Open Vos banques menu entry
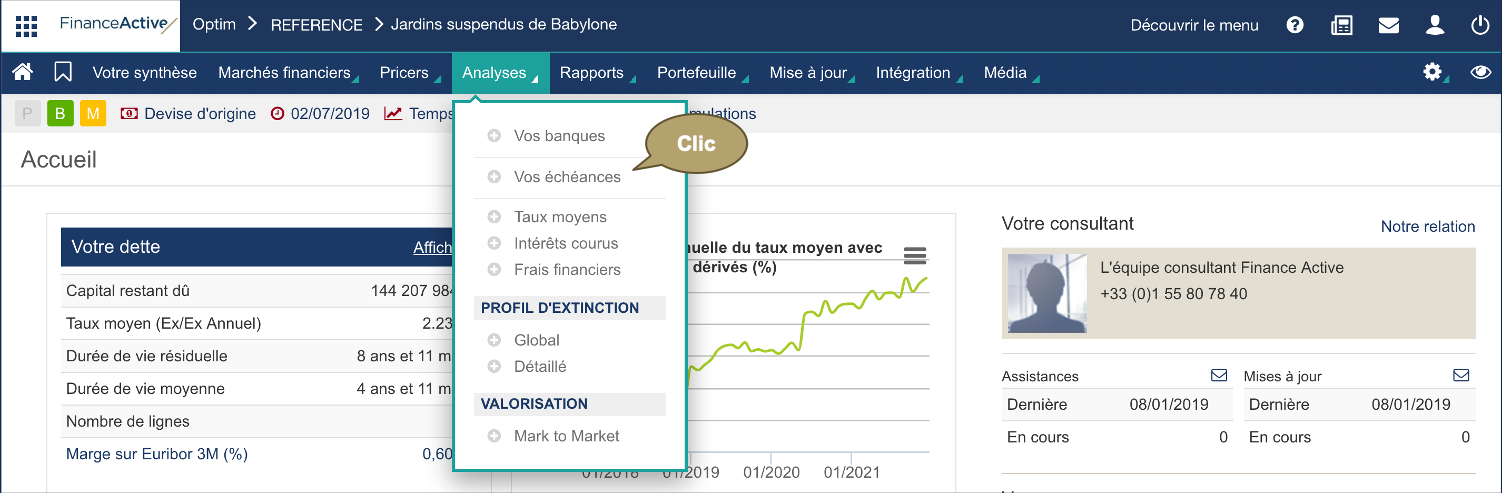Image resolution: width=1502 pixels, height=493 pixels. (559, 136)
